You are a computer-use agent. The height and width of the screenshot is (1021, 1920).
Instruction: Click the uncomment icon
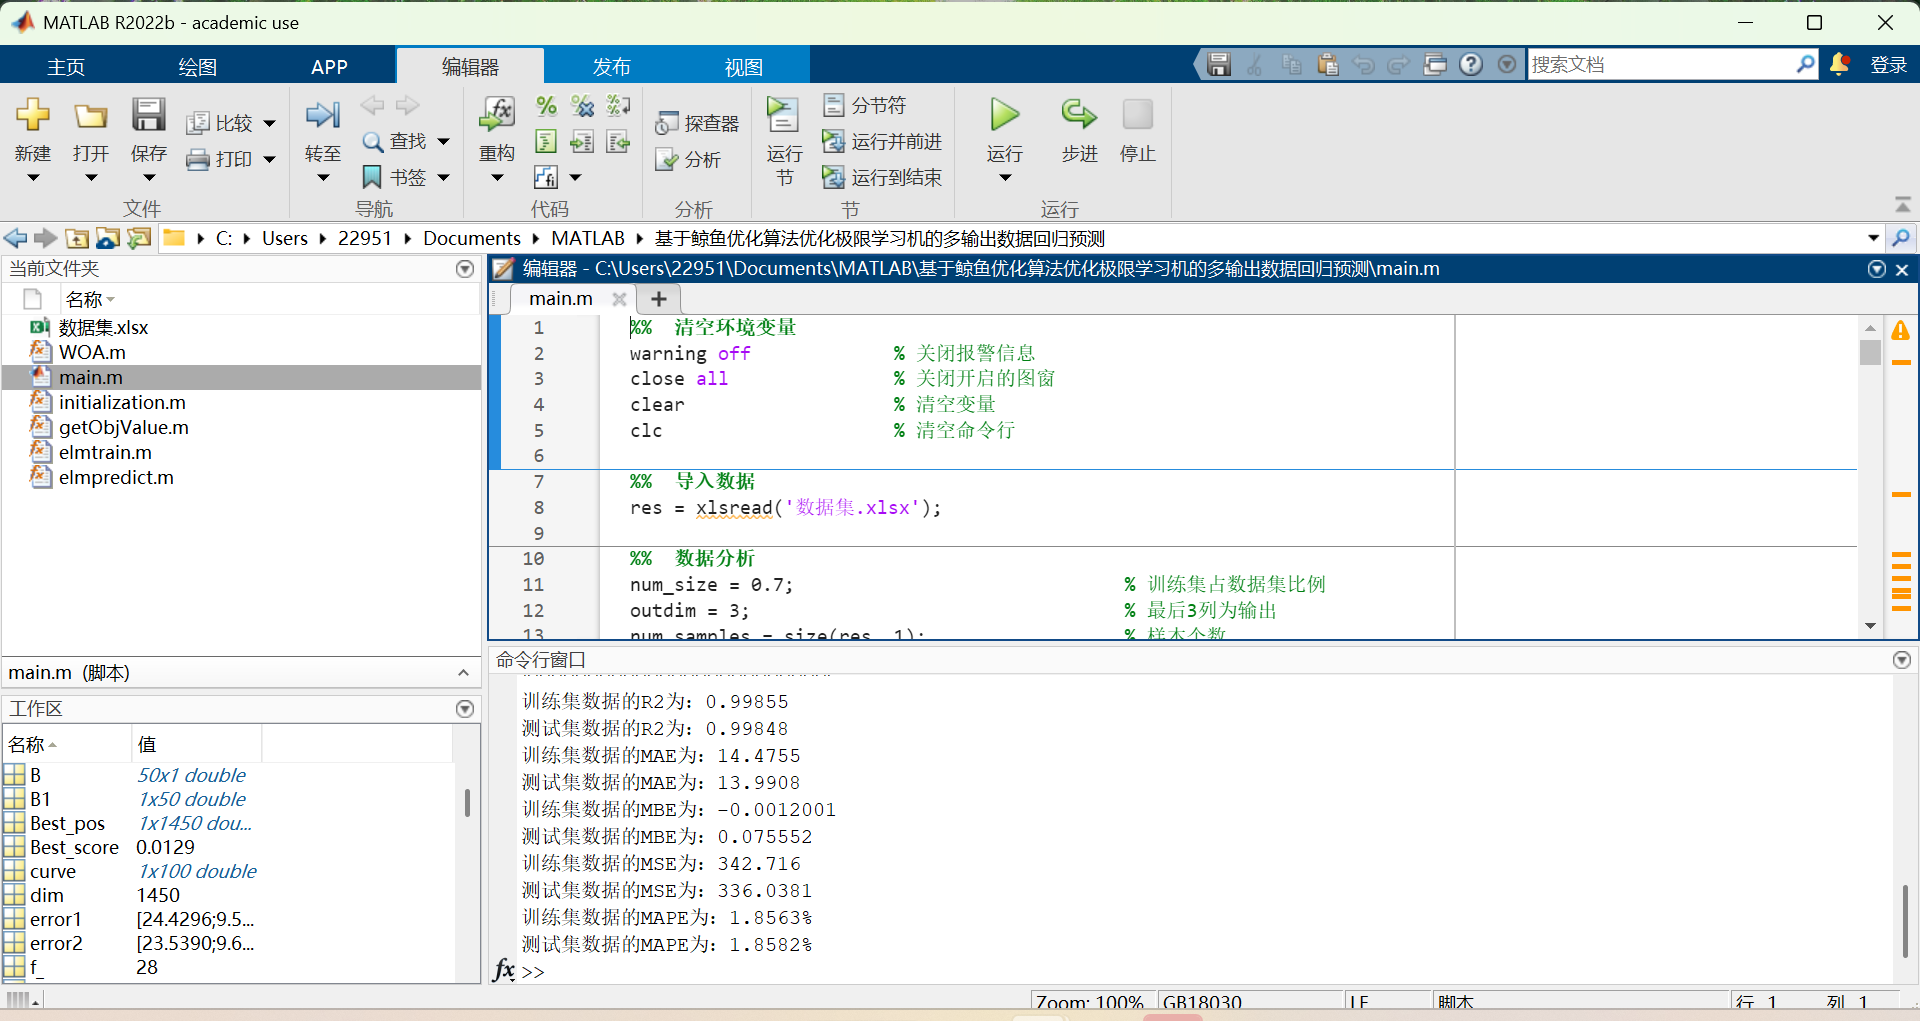pos(582,106)
